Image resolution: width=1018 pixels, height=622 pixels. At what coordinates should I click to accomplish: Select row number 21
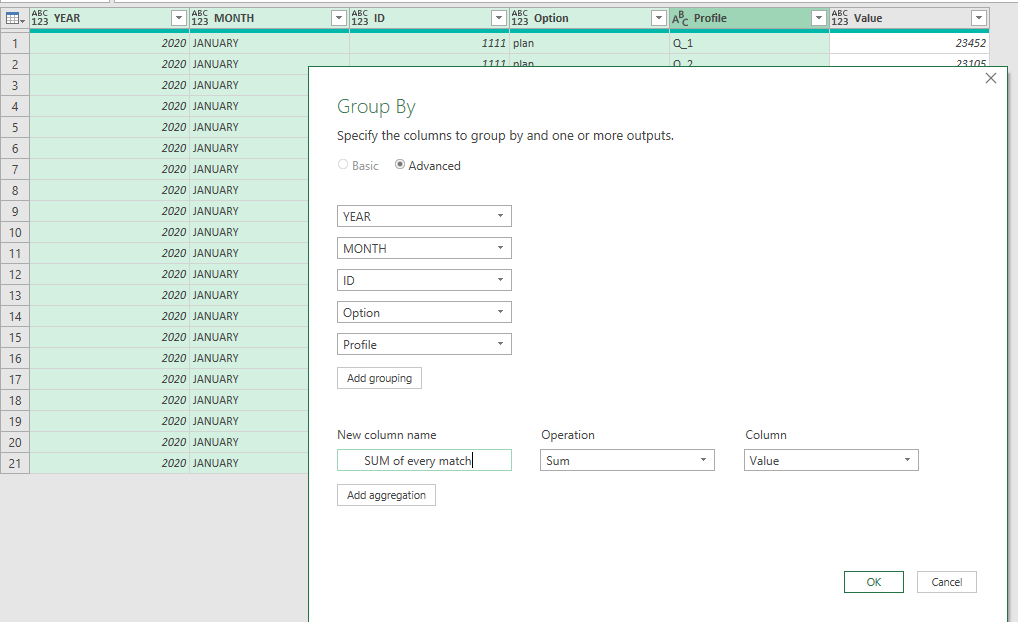(x=15, y=464)
